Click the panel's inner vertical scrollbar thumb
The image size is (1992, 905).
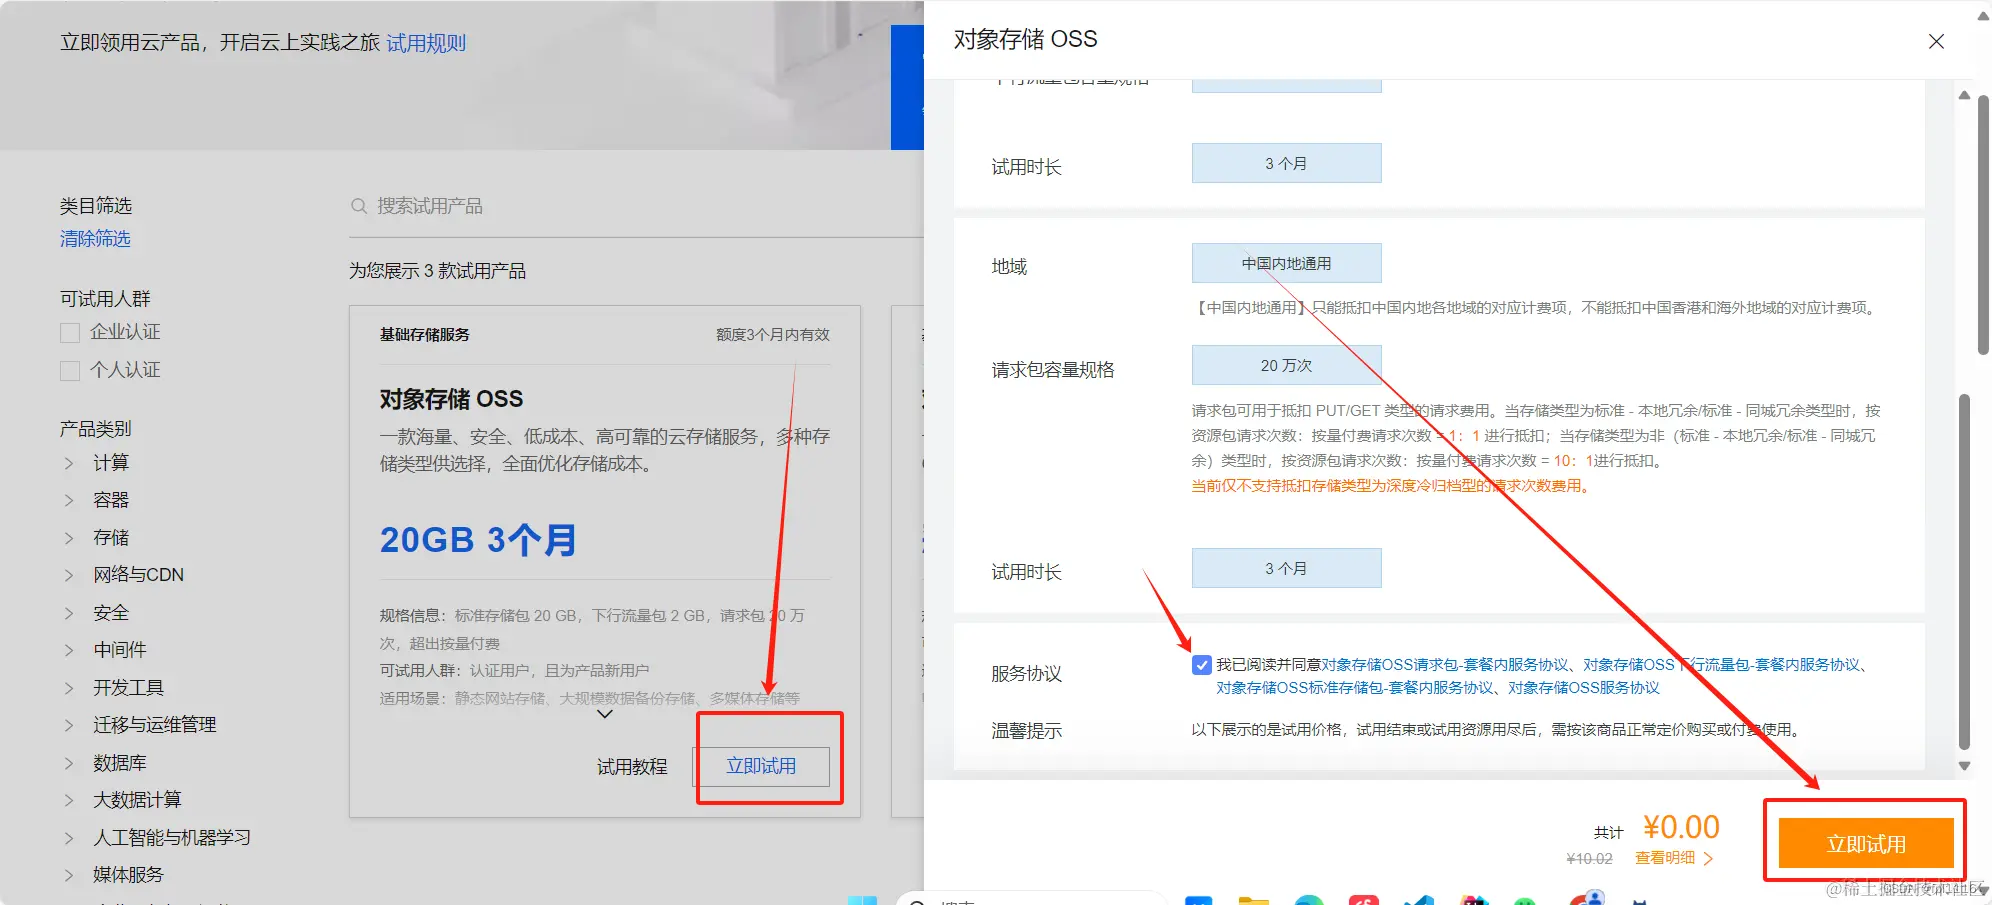click(1964, 570)
